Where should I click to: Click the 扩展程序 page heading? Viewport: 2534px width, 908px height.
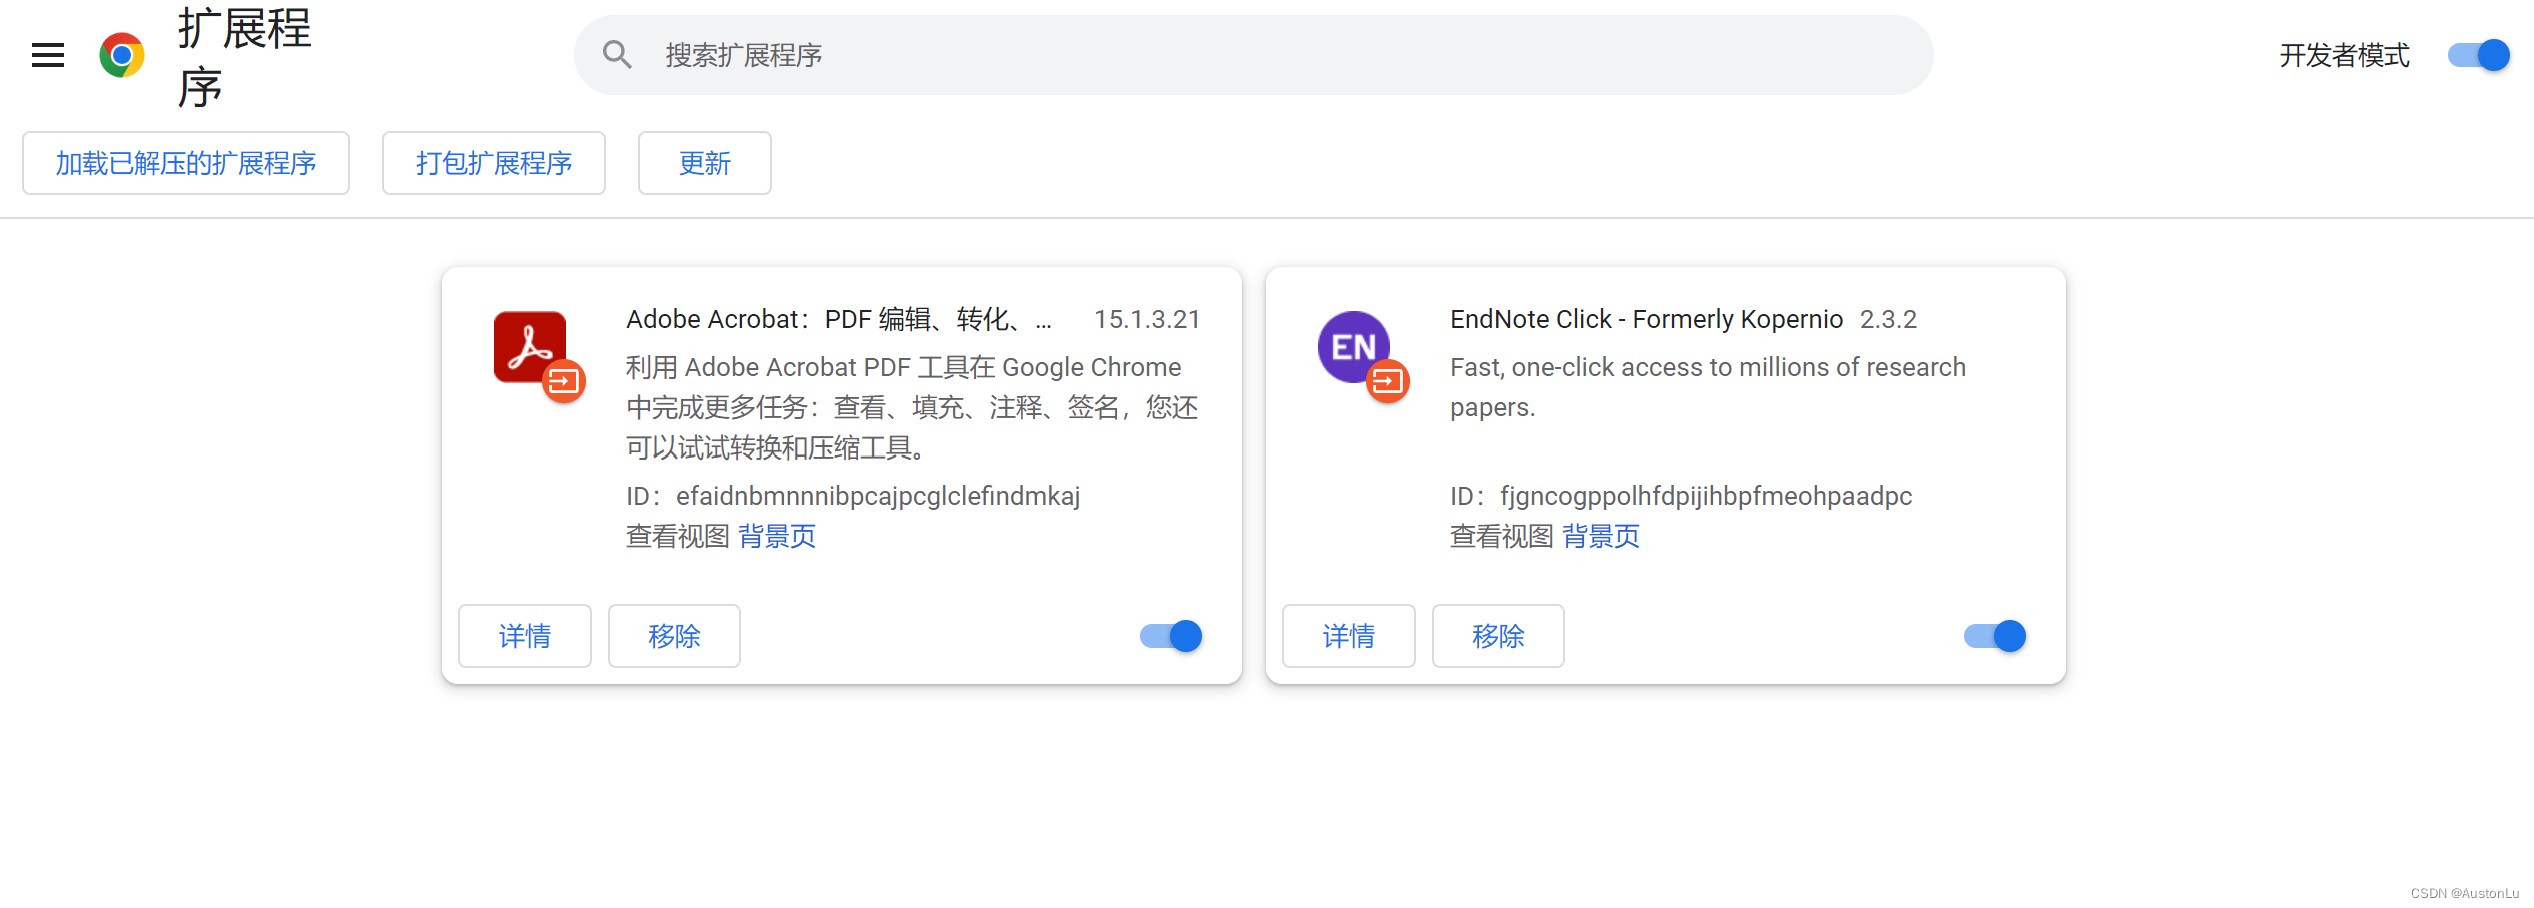[244, 57]
